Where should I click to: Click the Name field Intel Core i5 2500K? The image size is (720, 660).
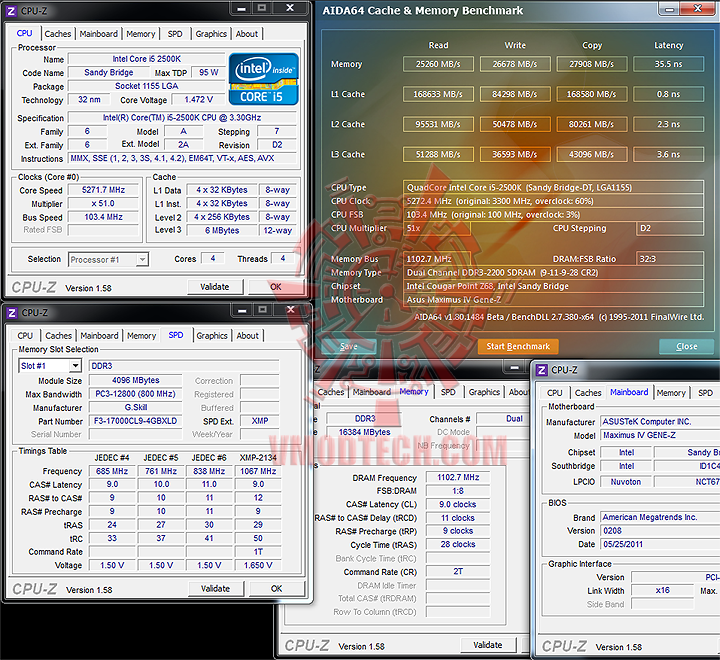click(146, 59)
